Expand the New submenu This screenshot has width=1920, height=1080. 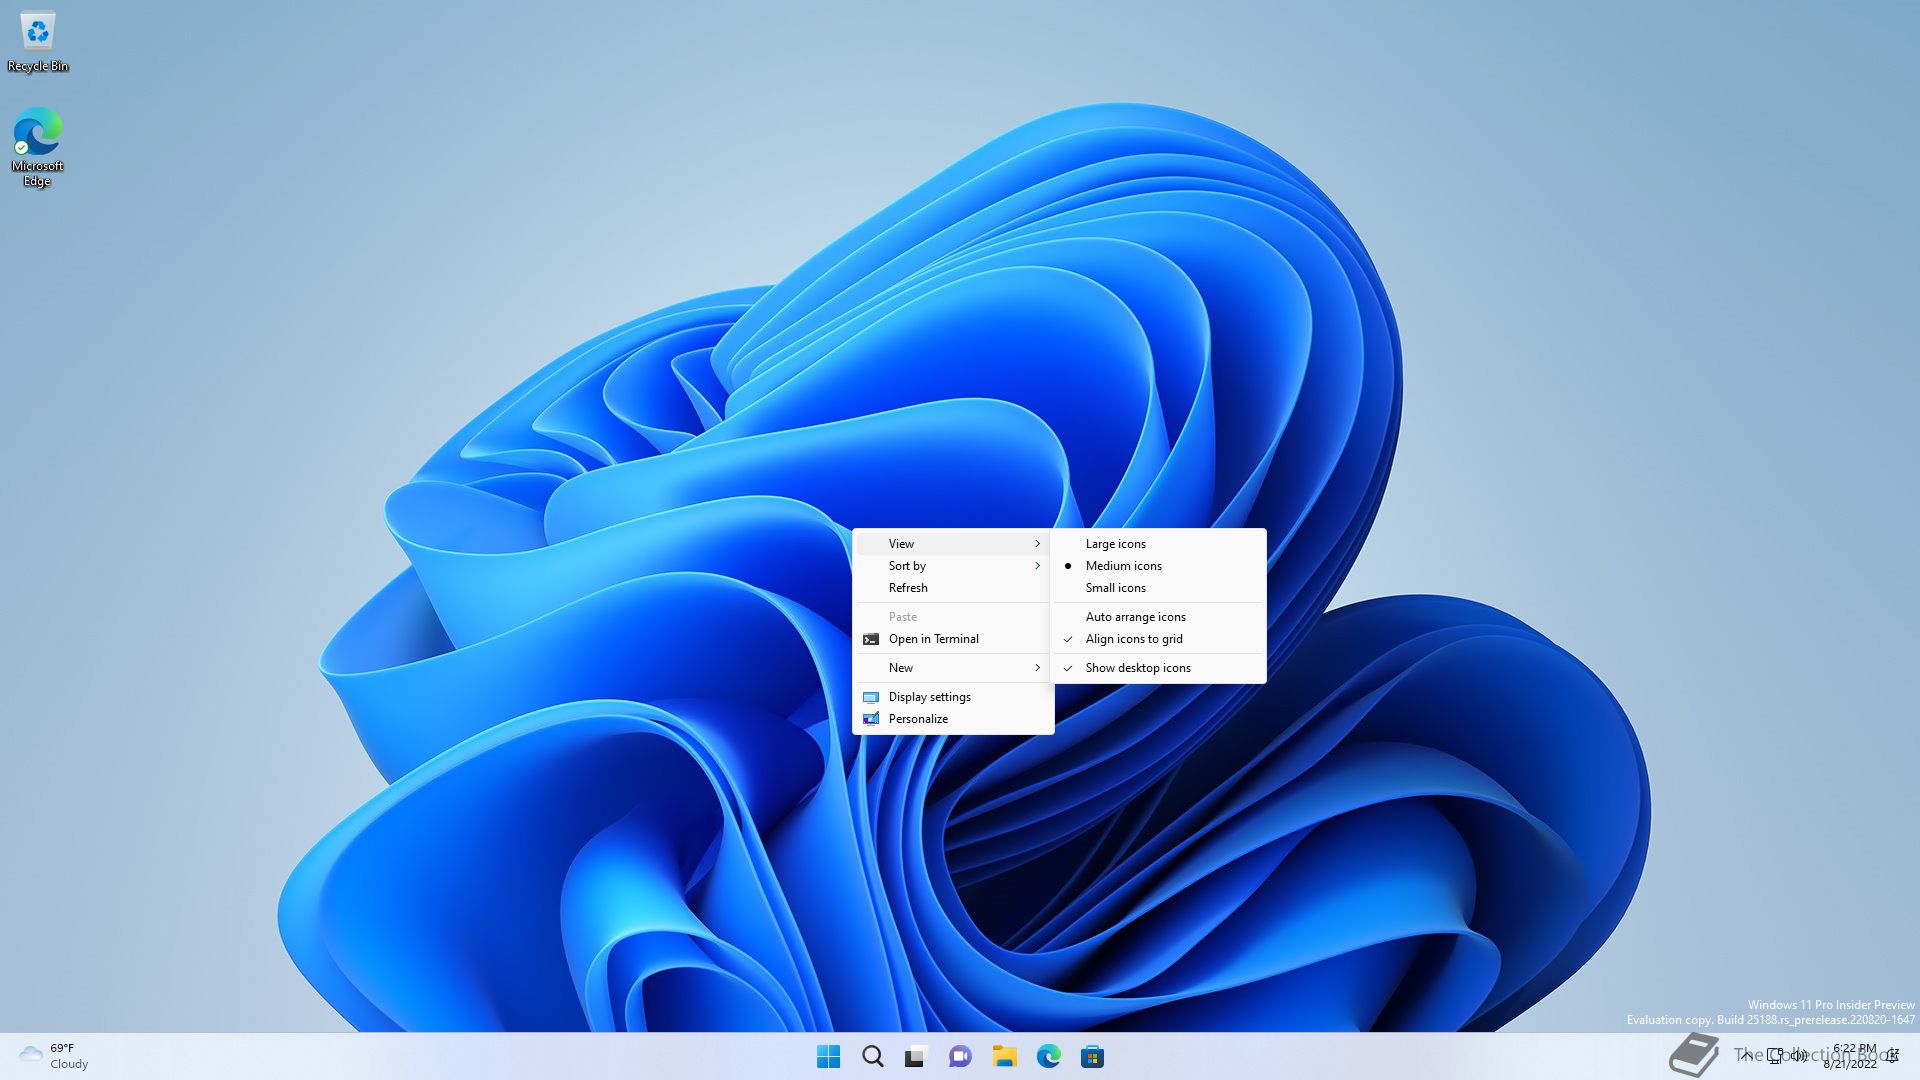[x=952, y=668]
